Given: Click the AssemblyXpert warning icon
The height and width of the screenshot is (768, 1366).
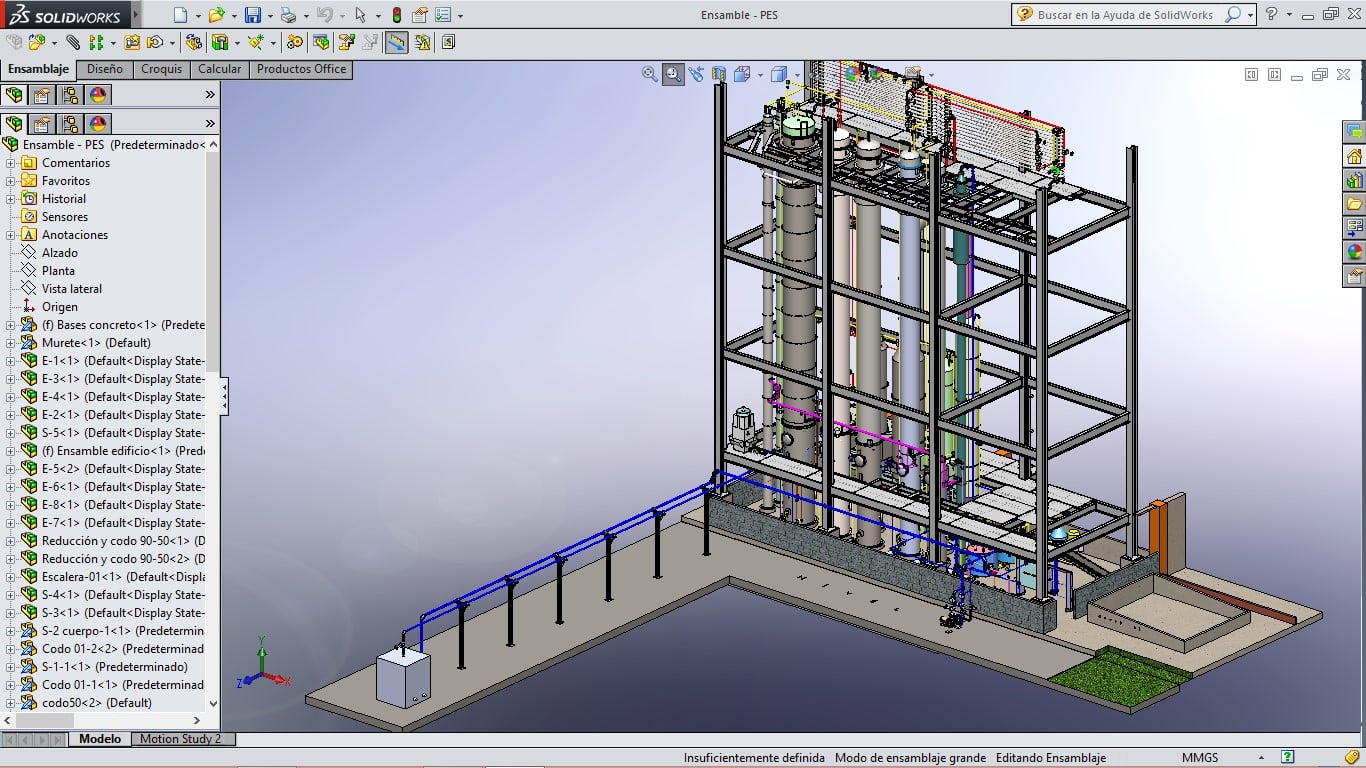Looking at the screenshot, I should click(x=423, y=42).
